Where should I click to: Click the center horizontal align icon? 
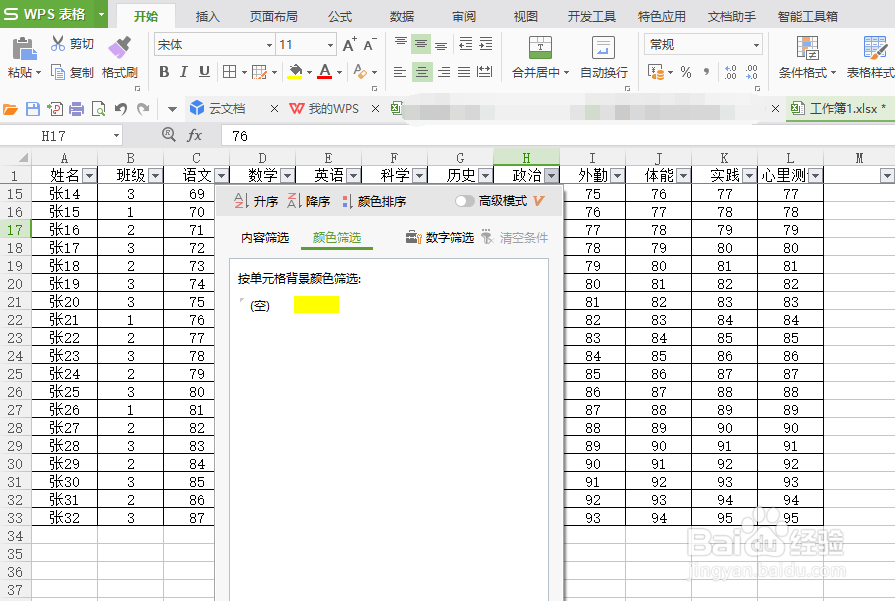click(x=421, y=72)
